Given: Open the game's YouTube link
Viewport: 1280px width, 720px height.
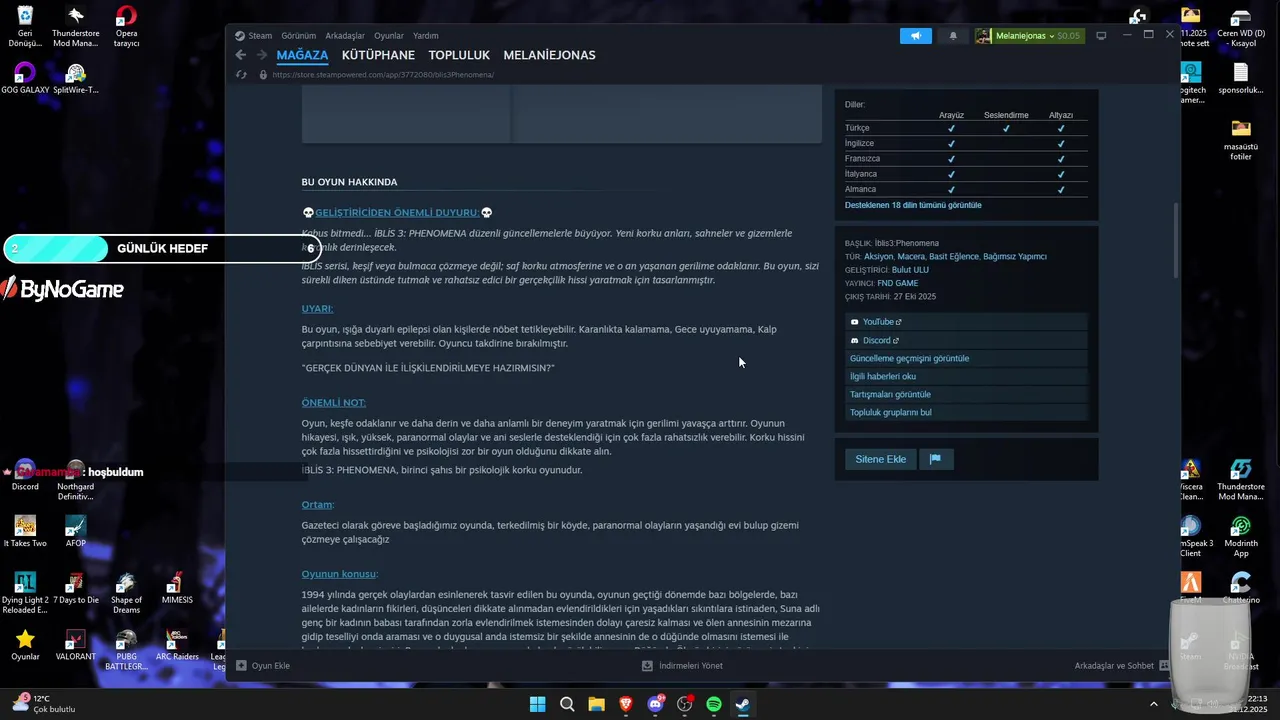Looking at the screenshot, I should (966, 322).
